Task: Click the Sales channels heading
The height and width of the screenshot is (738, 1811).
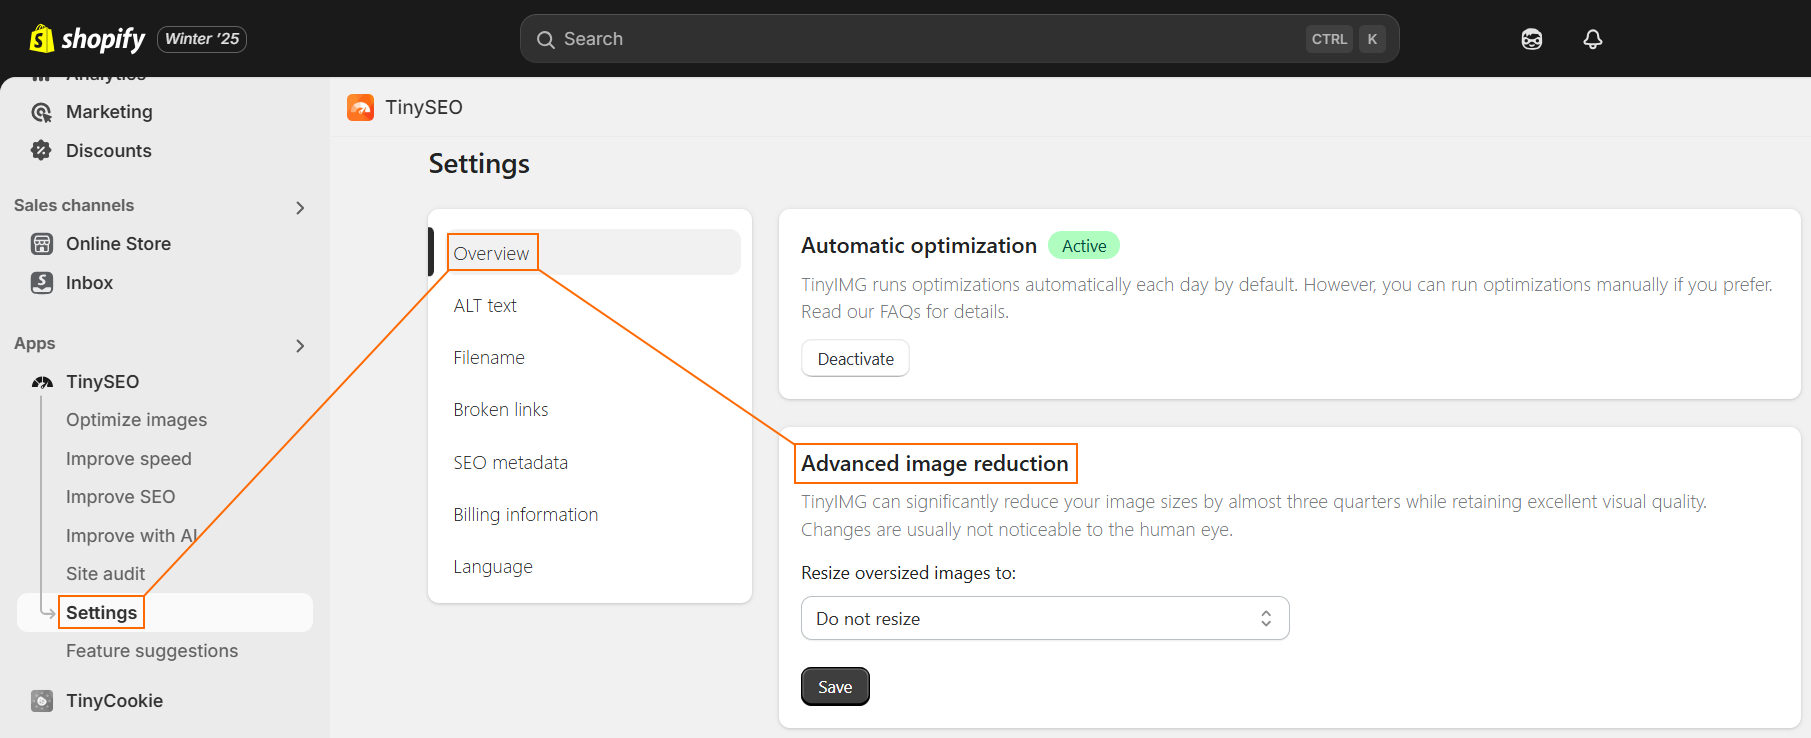Action: coord(74,205)
